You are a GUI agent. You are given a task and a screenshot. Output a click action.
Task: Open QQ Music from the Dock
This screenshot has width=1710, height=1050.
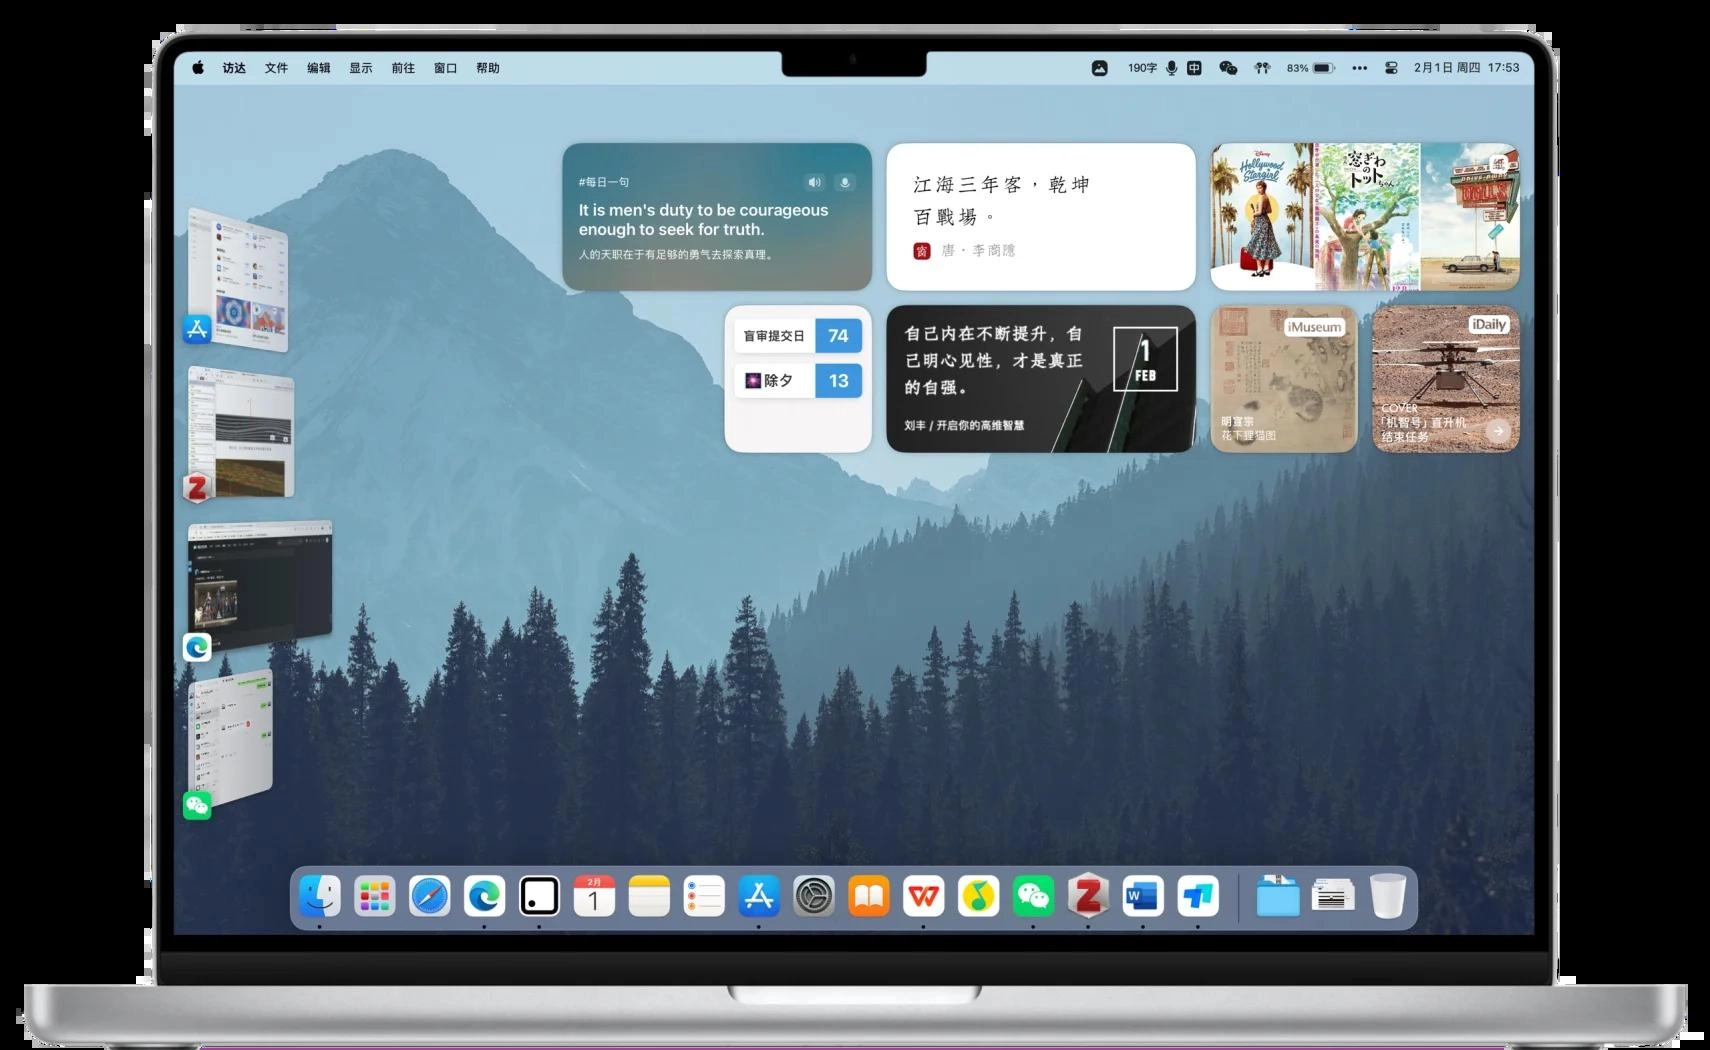(978, 897)
